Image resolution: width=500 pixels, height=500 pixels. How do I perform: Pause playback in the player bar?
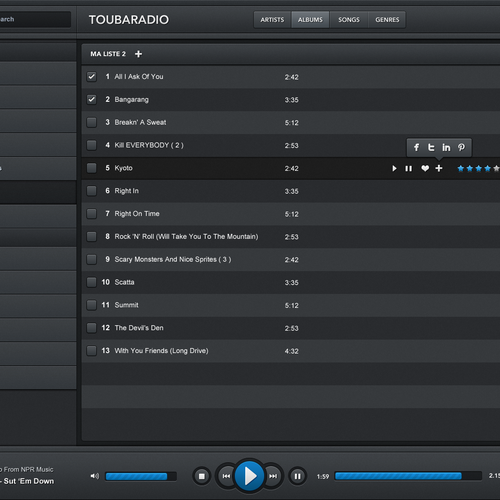point(297,476)
